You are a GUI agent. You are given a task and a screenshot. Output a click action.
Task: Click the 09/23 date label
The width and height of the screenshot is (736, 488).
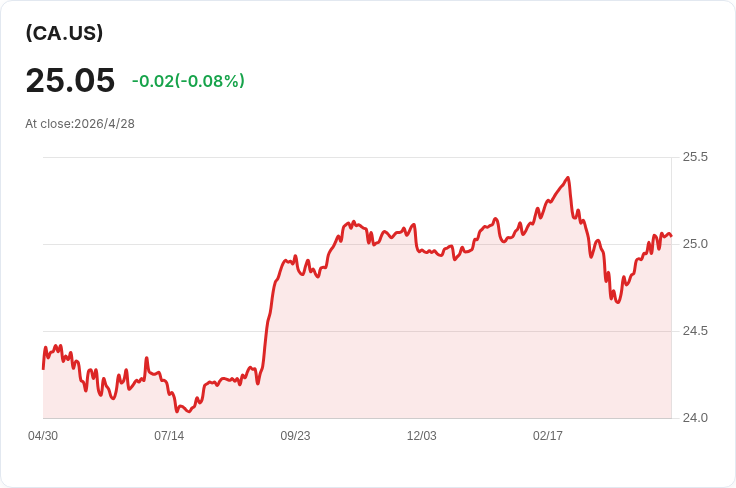click(295, 436)
